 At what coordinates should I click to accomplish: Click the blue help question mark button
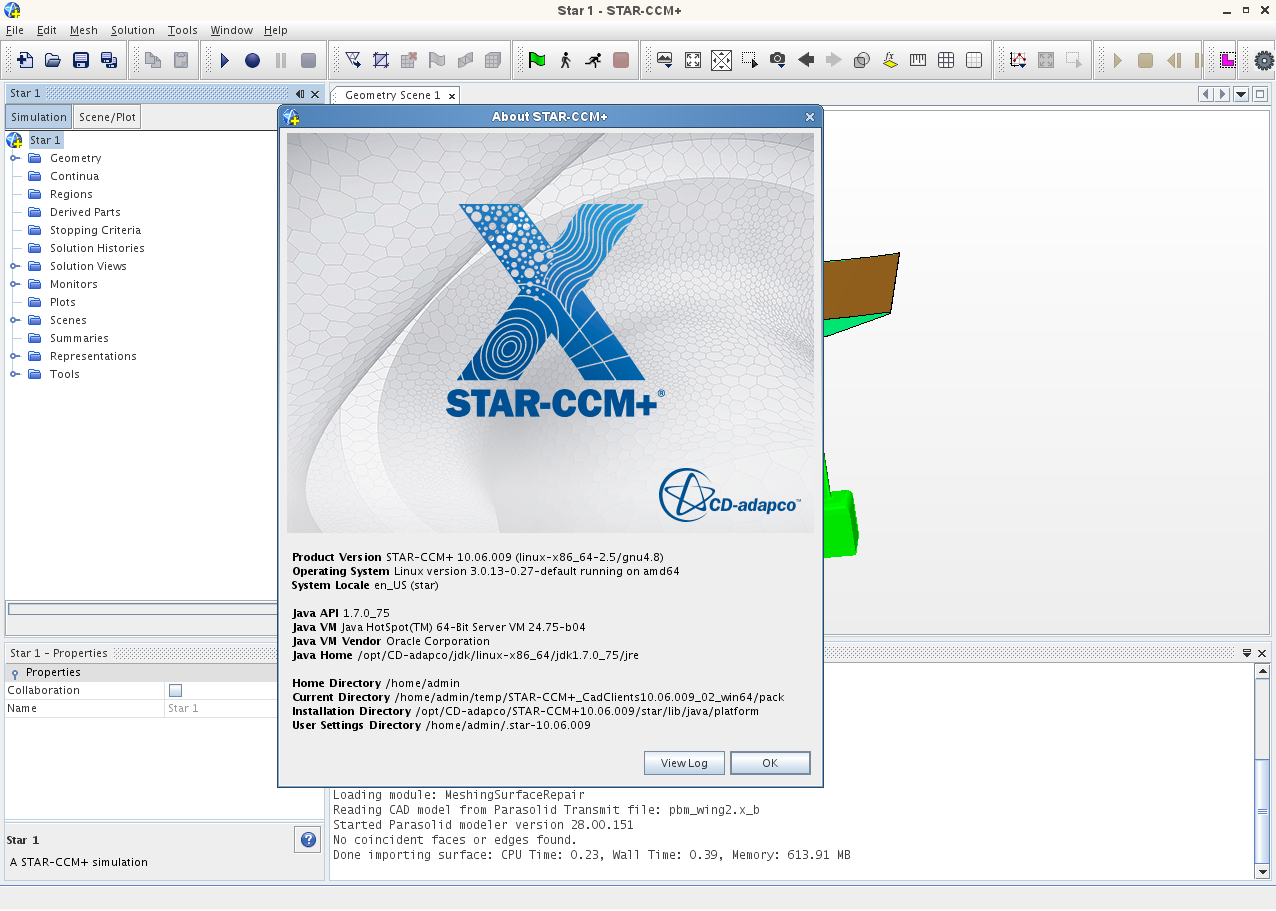click(x=308, y=840)
